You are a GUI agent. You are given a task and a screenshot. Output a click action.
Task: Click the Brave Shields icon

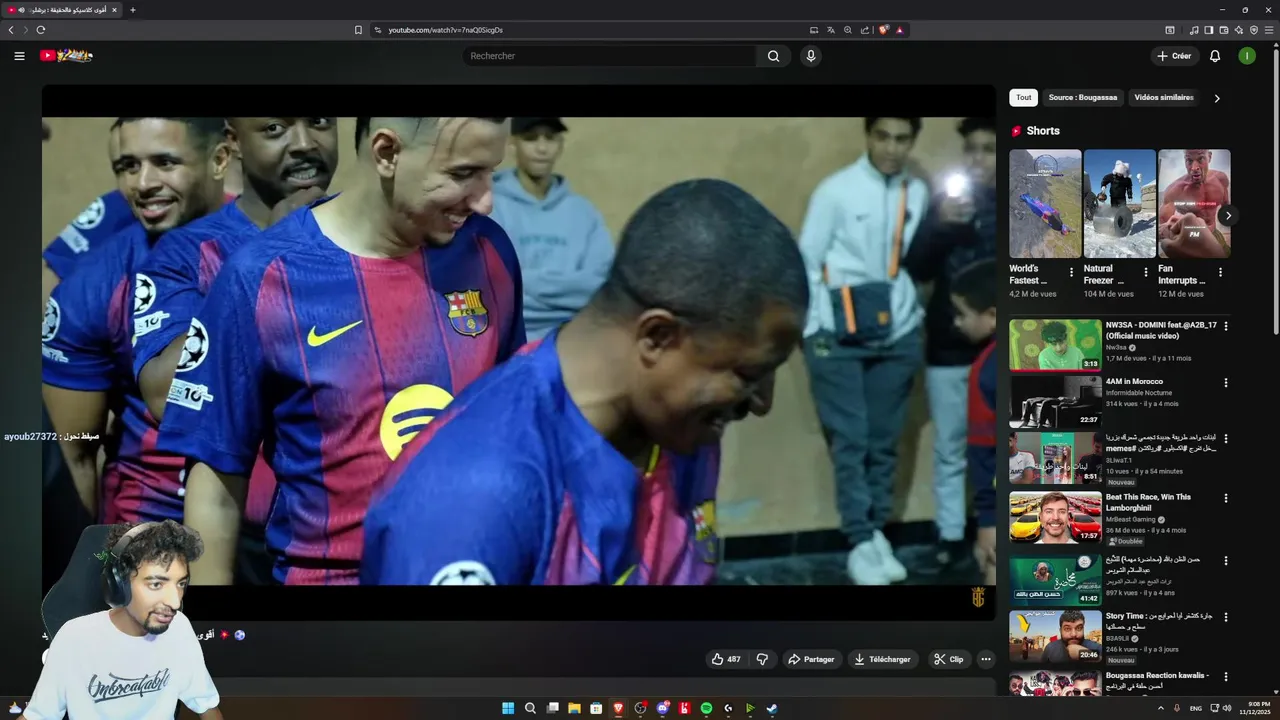[x=884, y=30]
